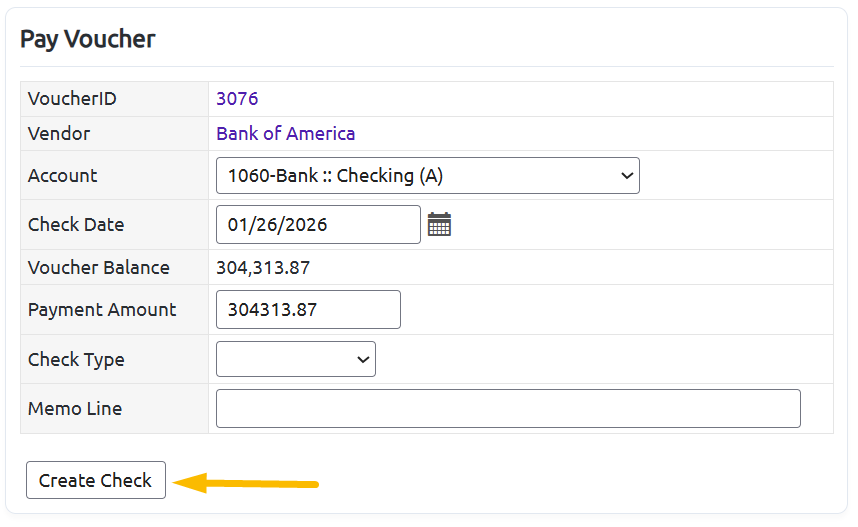Open voucher link 3076
858x527 pixels.
pyautogui.click(x=237, y=99)
